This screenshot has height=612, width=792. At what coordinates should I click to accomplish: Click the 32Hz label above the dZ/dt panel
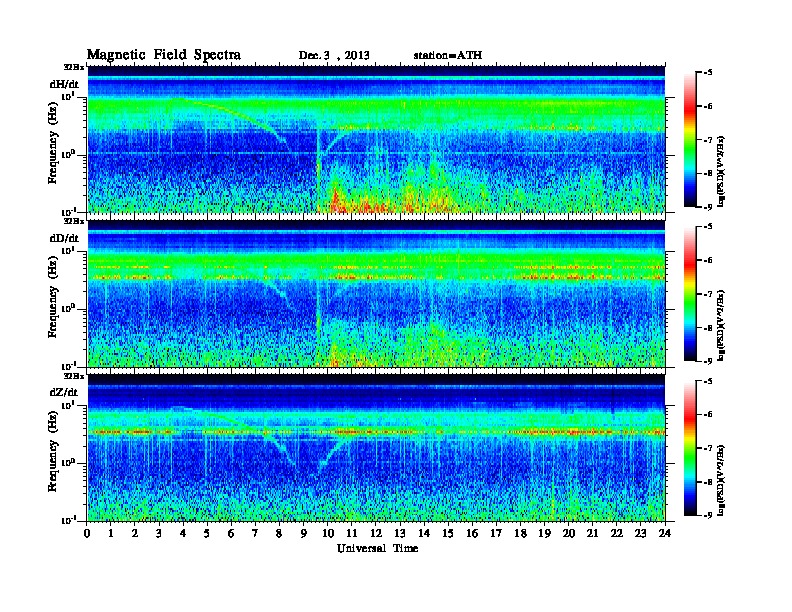[74, 376]
